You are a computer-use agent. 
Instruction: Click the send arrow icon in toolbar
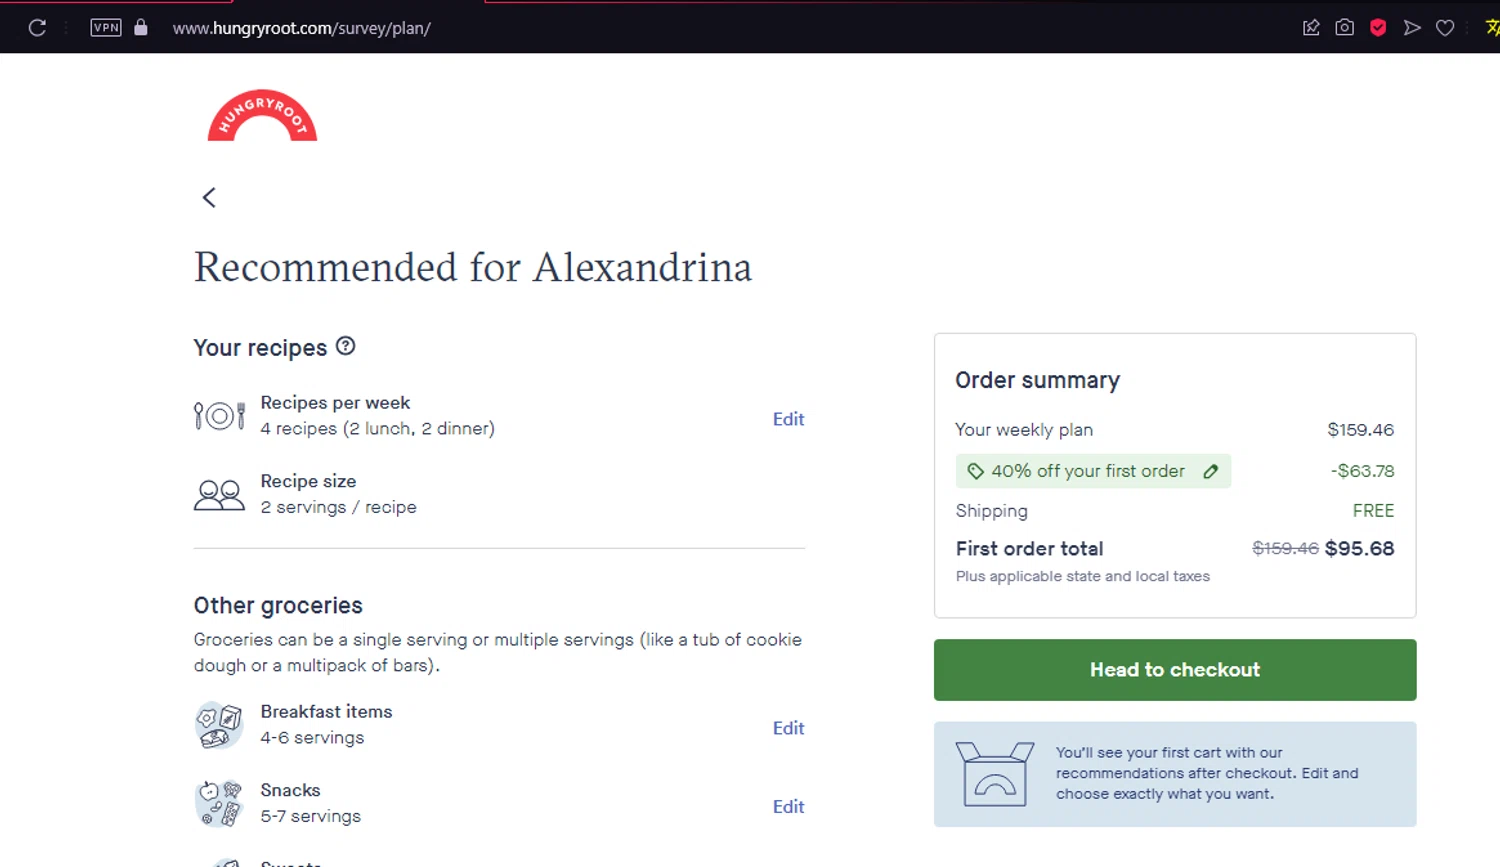1412,28
